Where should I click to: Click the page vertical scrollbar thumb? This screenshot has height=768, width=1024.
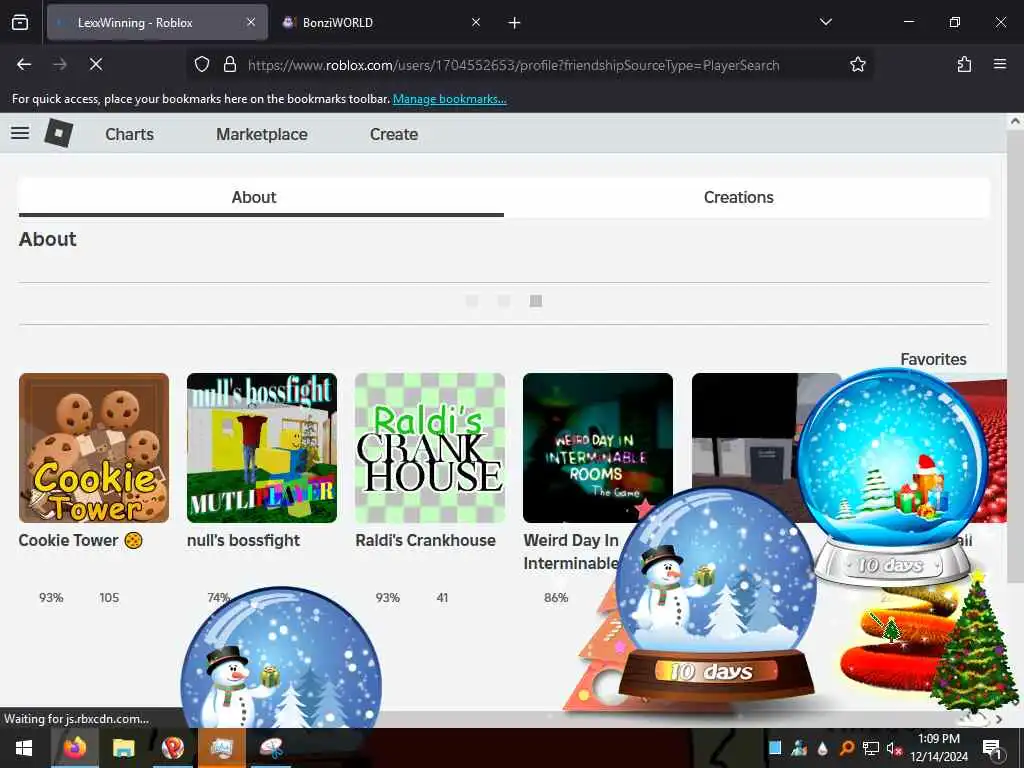1014,356
